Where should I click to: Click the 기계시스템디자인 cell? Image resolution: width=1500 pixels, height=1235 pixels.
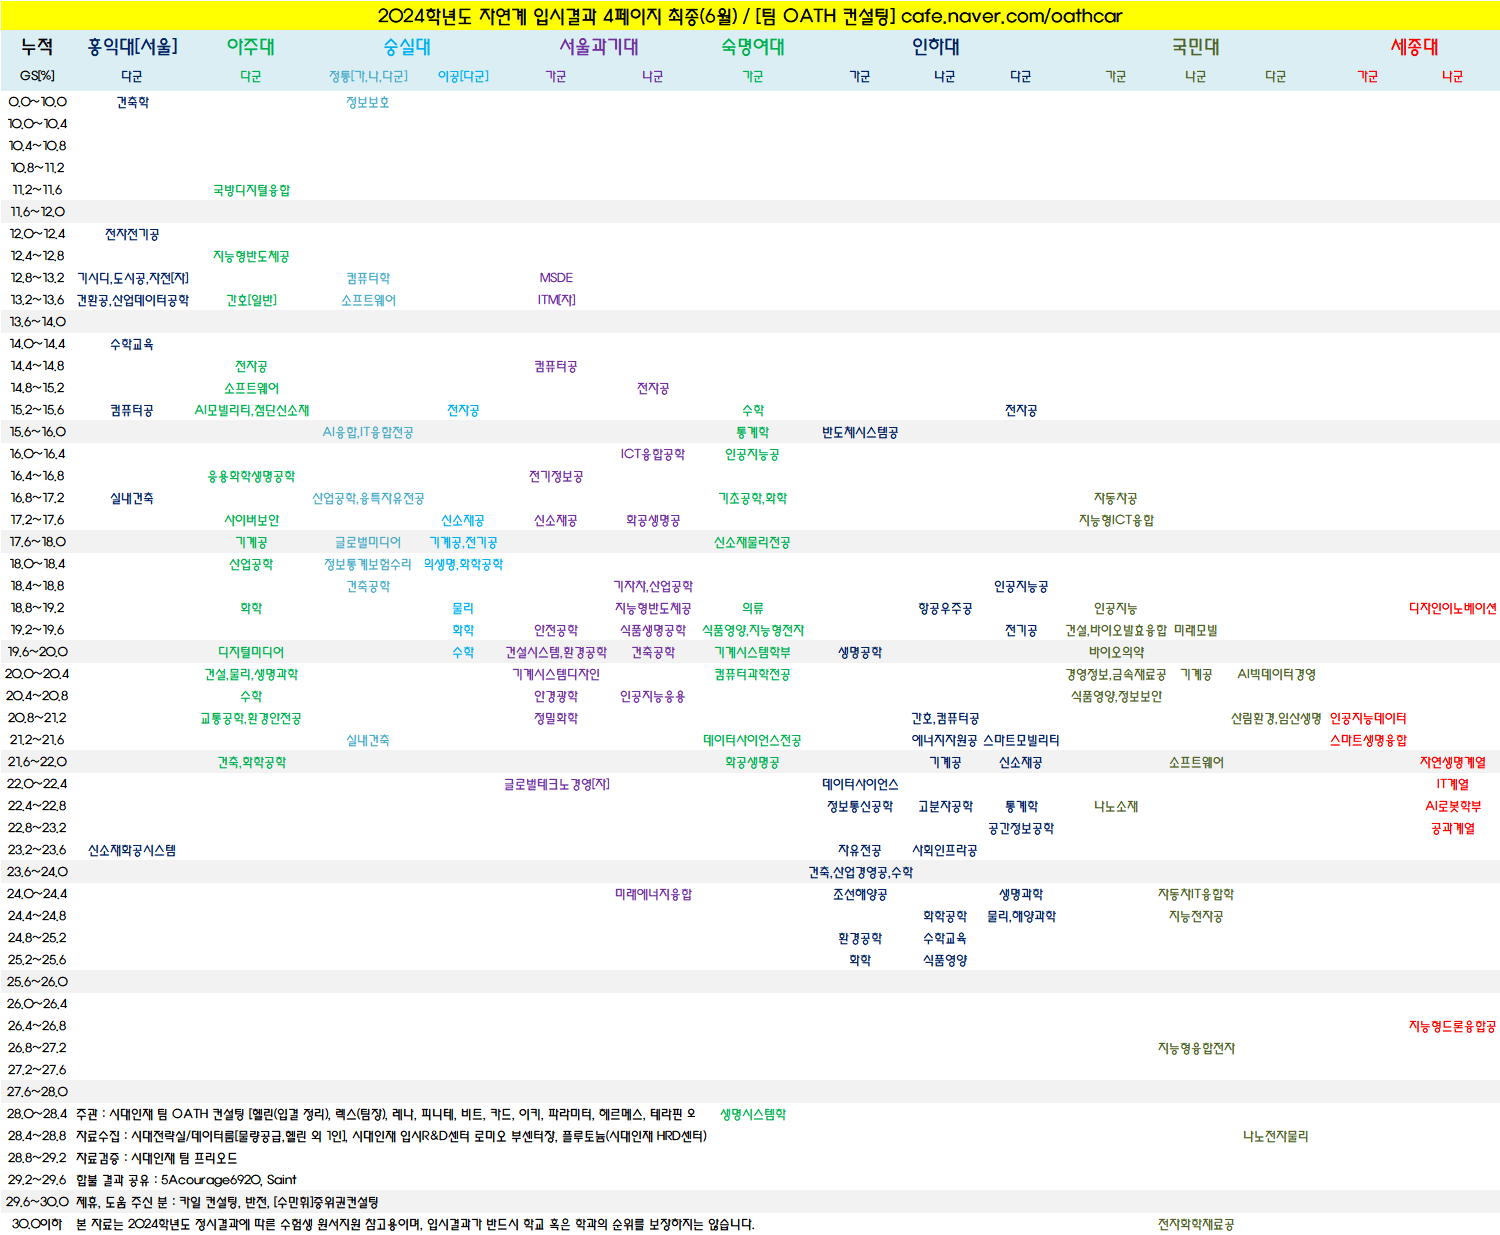click(x=556, y=674)
